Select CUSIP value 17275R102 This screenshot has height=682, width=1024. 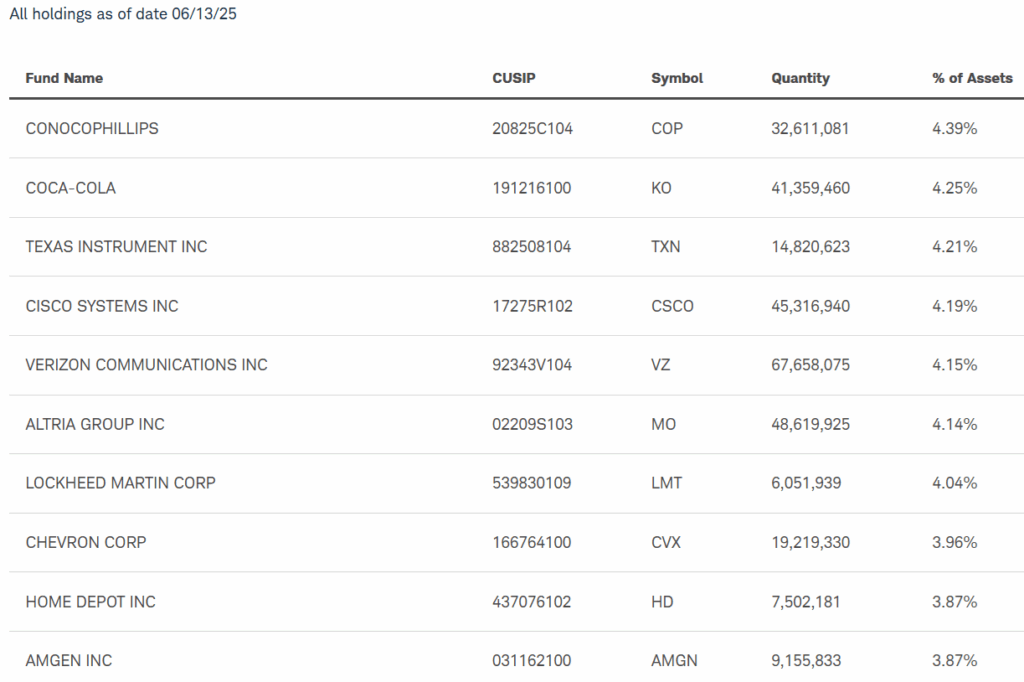tap(532, 306)
